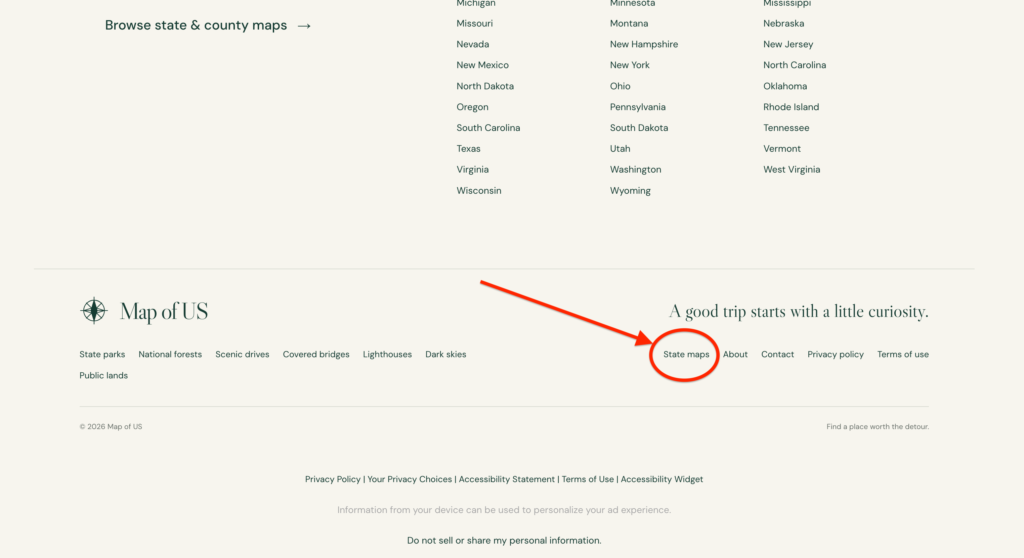Image resolution: width=1024 pixels, height=558 pixels.
Task: Open Your Privacy Choices link
Action: point(409,480)
